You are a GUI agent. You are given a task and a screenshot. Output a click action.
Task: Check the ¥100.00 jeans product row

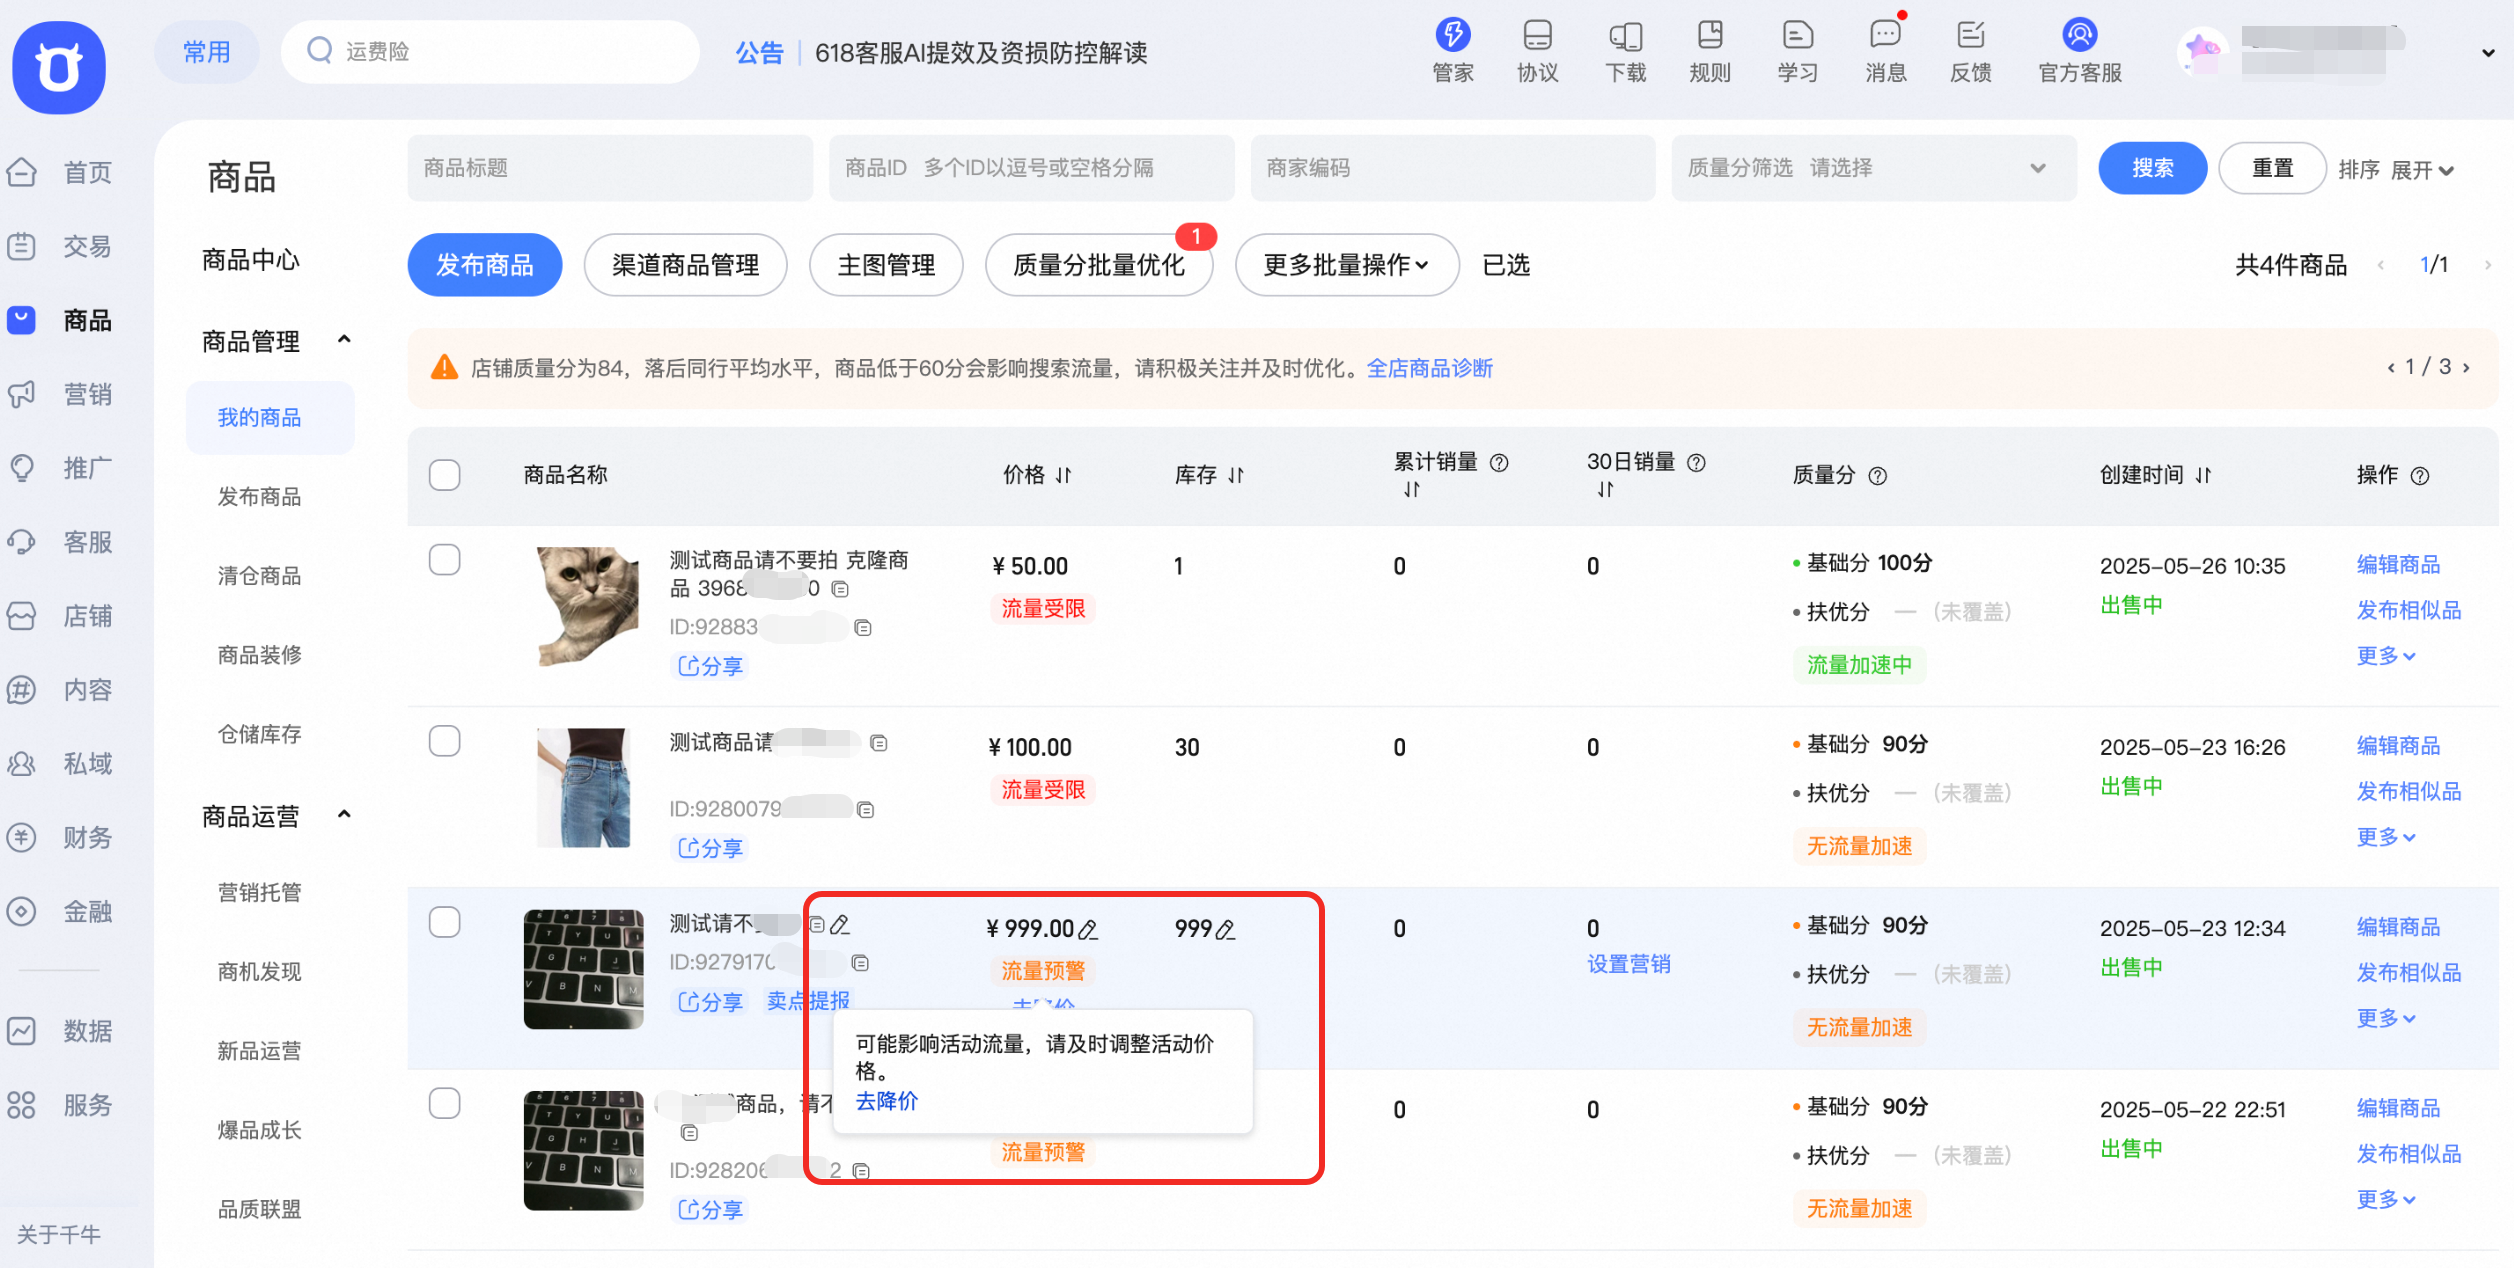coord(445,741)
